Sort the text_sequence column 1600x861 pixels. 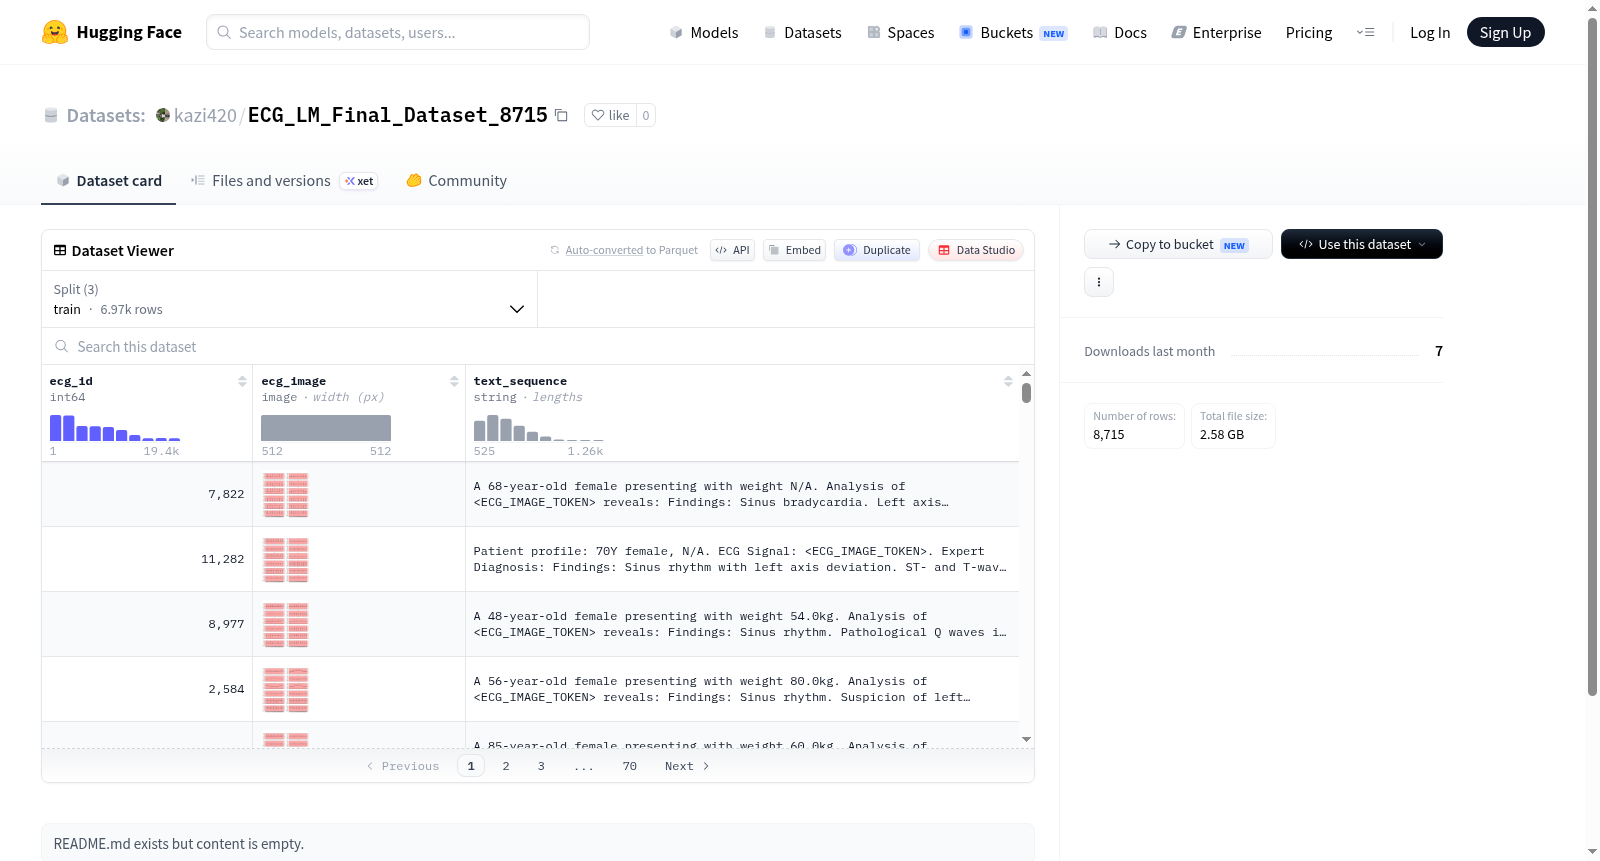[1008, 381]
